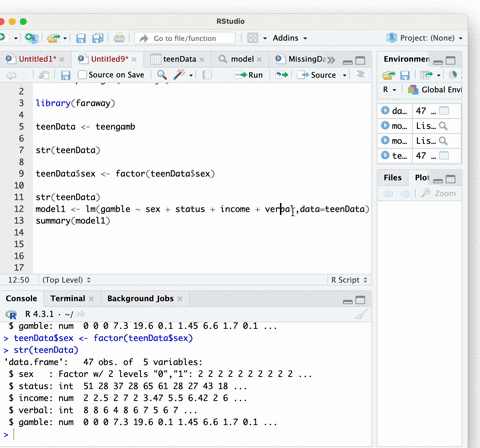Save all open documents icon

pyautogui.click(x=98, y=38)
